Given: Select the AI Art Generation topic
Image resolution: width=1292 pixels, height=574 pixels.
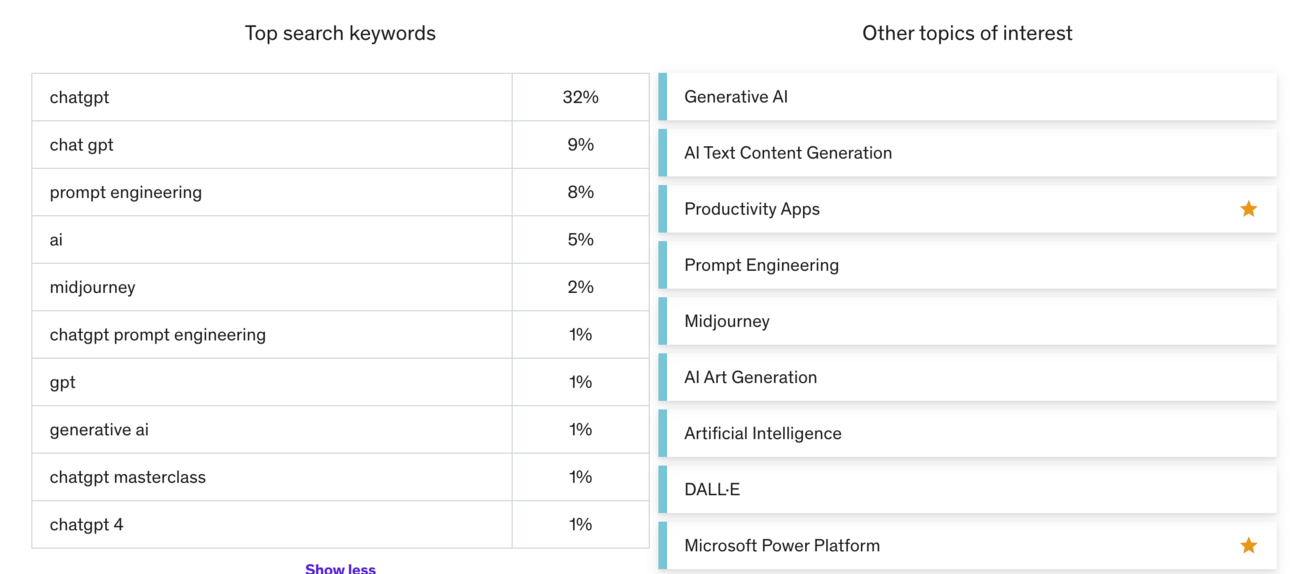Looking at the screenshot, I should point(750,377).
